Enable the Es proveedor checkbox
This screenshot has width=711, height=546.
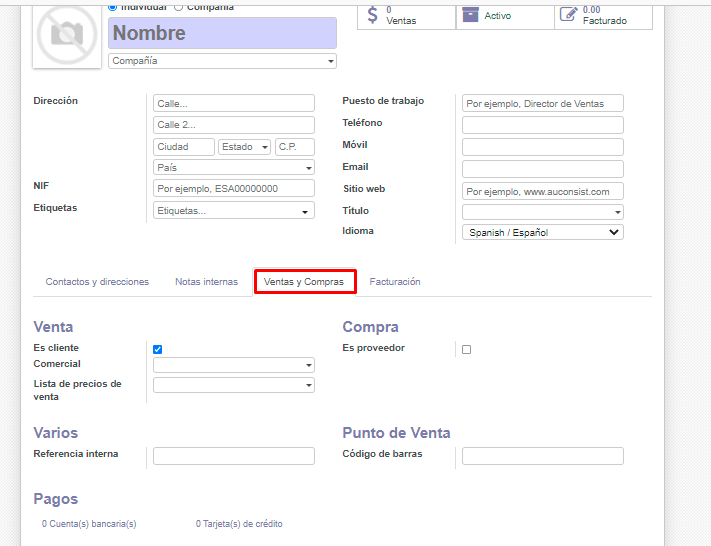tap(466, 349)
